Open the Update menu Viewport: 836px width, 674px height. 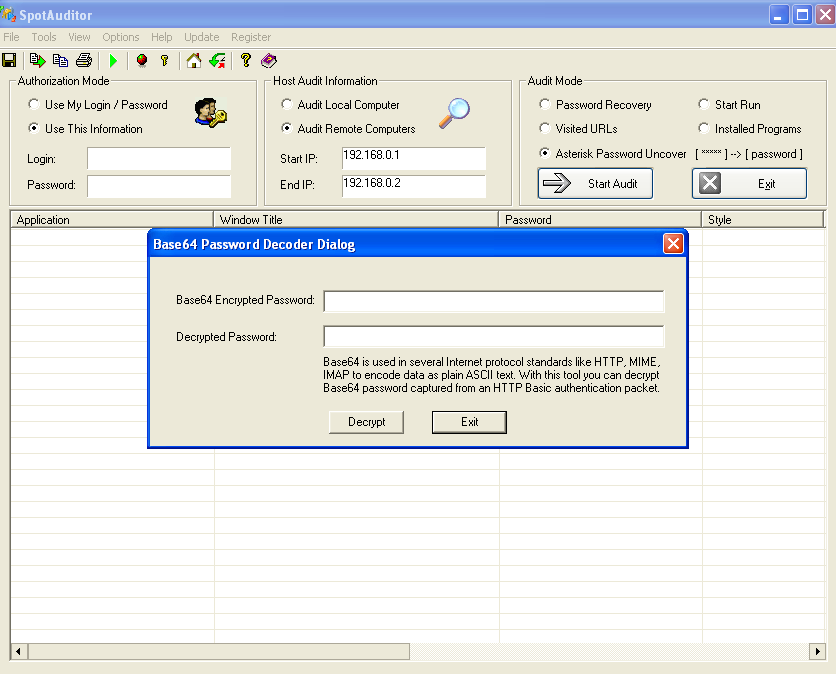[x=202, y=37]
